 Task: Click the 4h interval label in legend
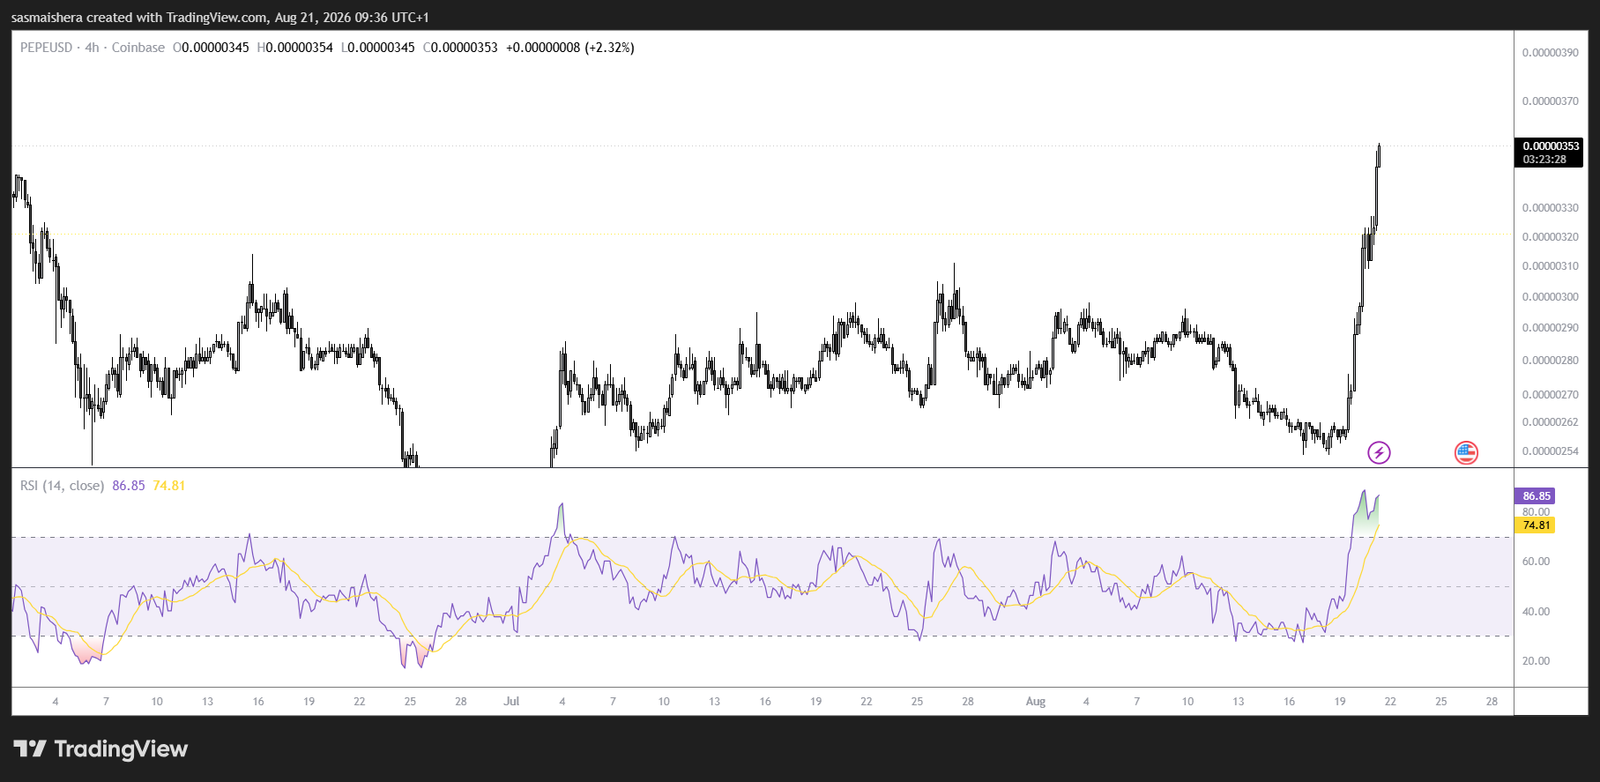pos(92,47)
